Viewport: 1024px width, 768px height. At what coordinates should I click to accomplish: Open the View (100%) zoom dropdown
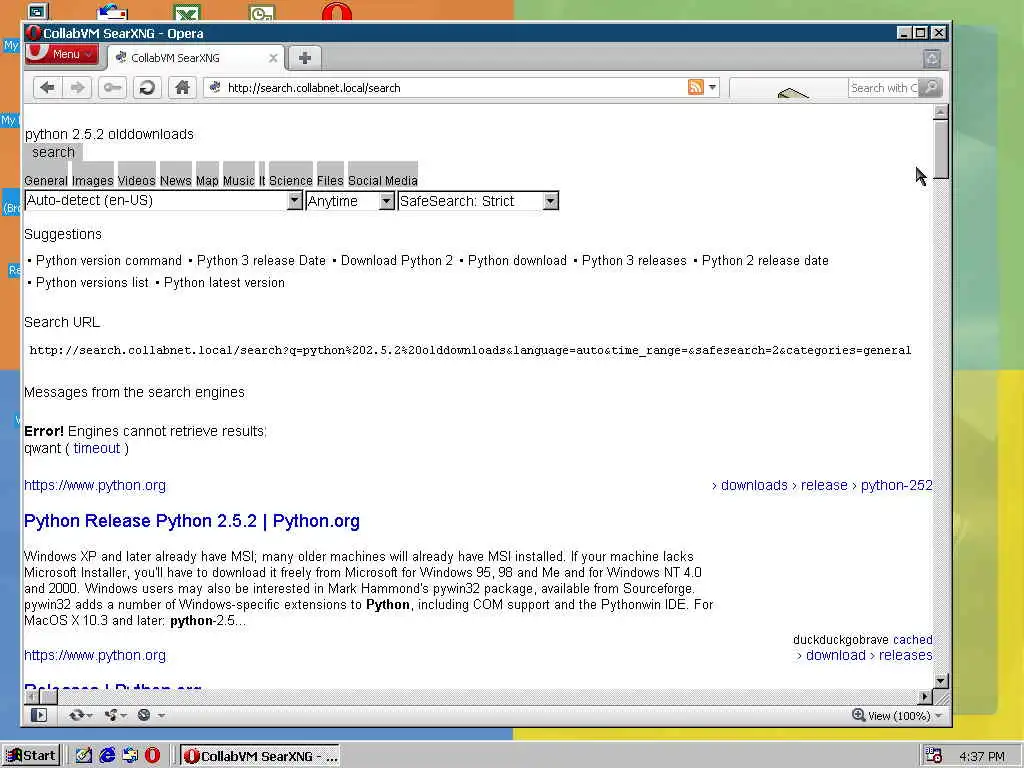click(905, 716)
